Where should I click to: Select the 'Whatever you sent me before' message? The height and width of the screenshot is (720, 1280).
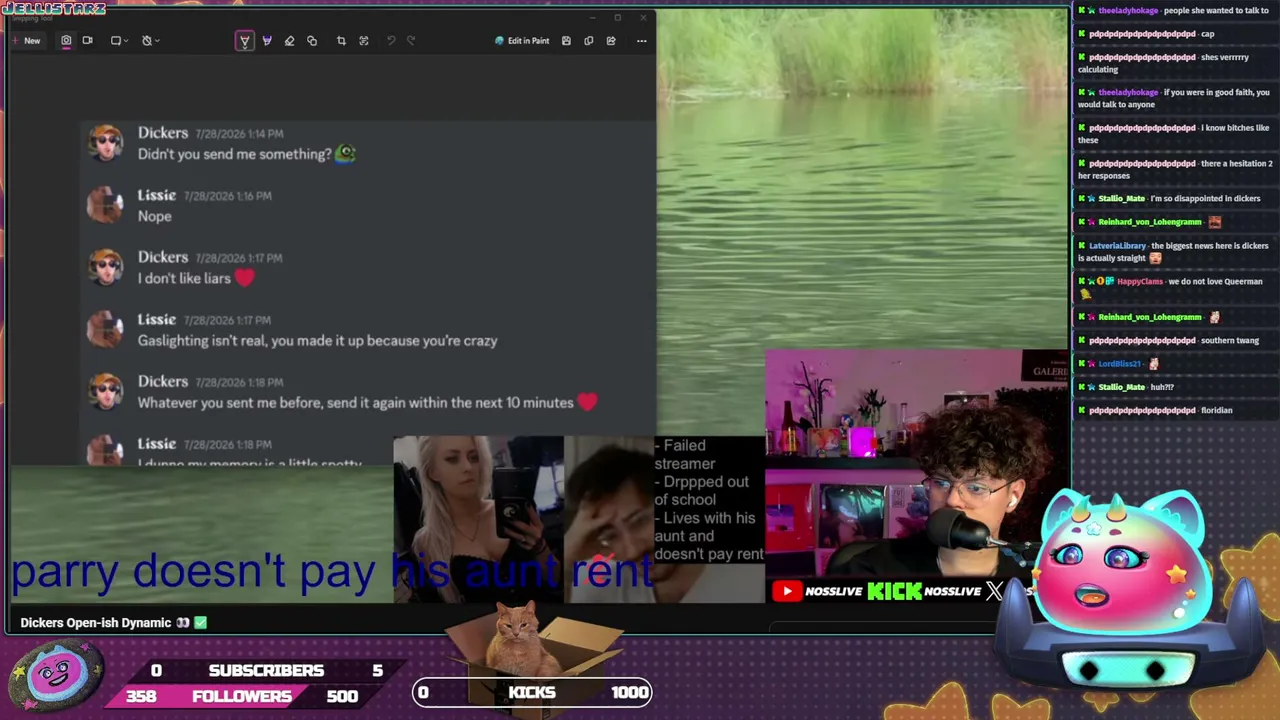355,402
